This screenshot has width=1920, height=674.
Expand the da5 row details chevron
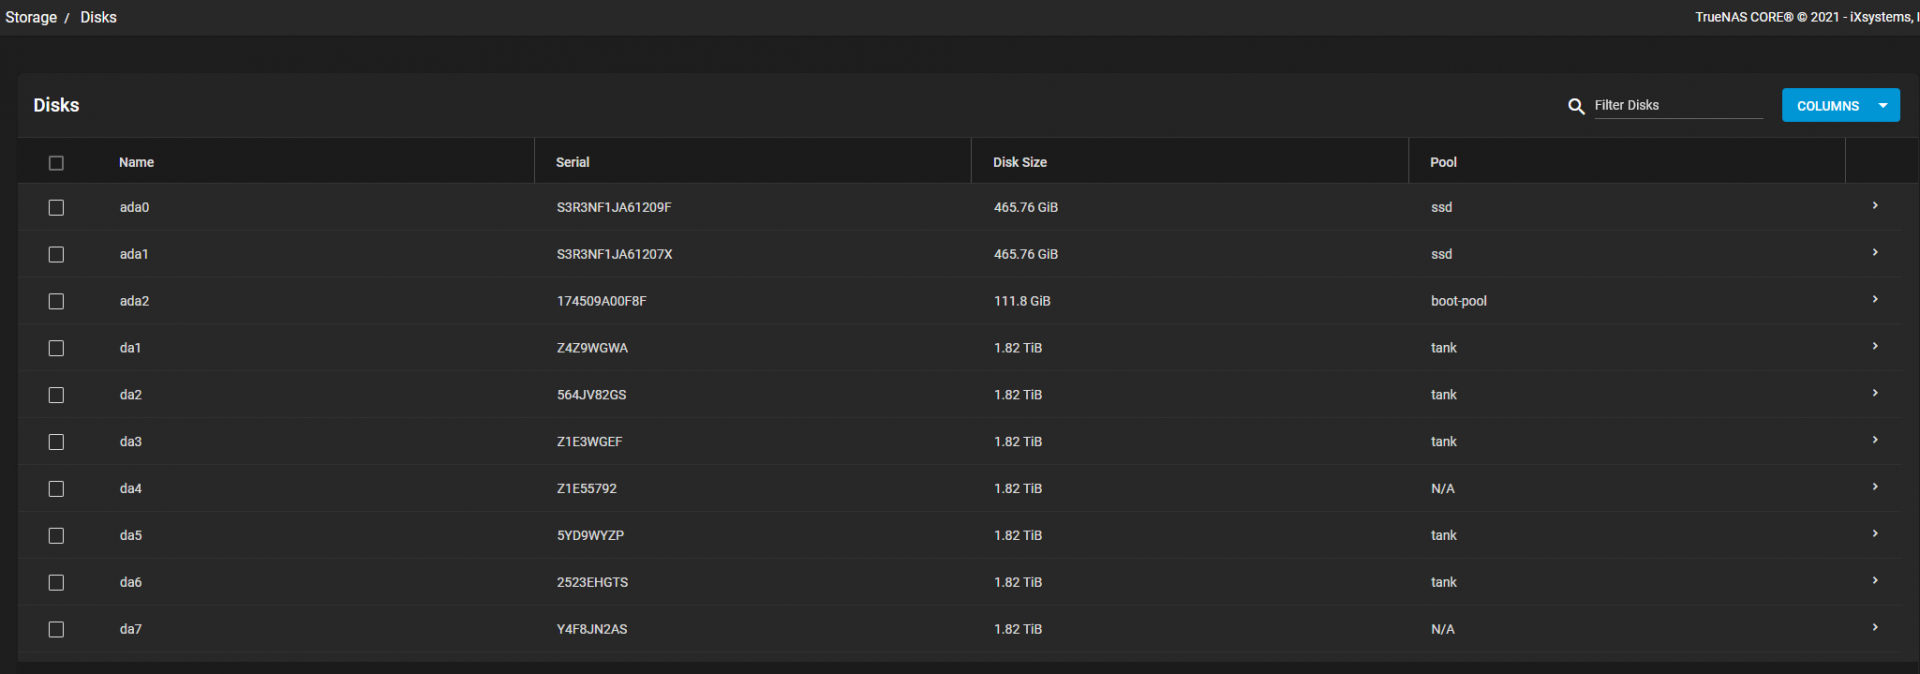(x=1875, y=534)
